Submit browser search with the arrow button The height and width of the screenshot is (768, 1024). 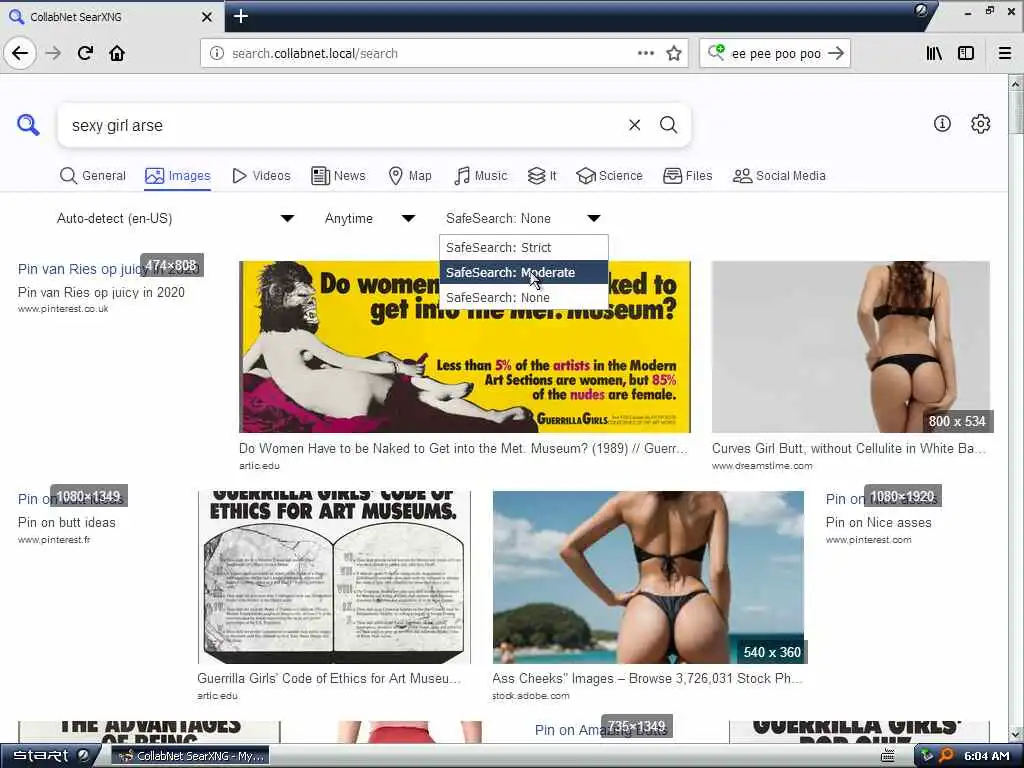point(836,53)
